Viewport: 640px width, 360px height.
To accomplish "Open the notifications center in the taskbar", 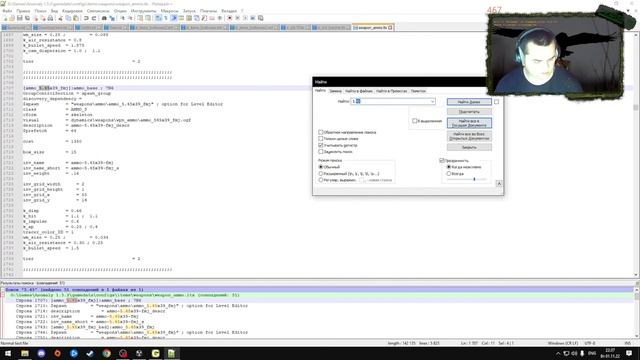I will click(x=629, y=353).
